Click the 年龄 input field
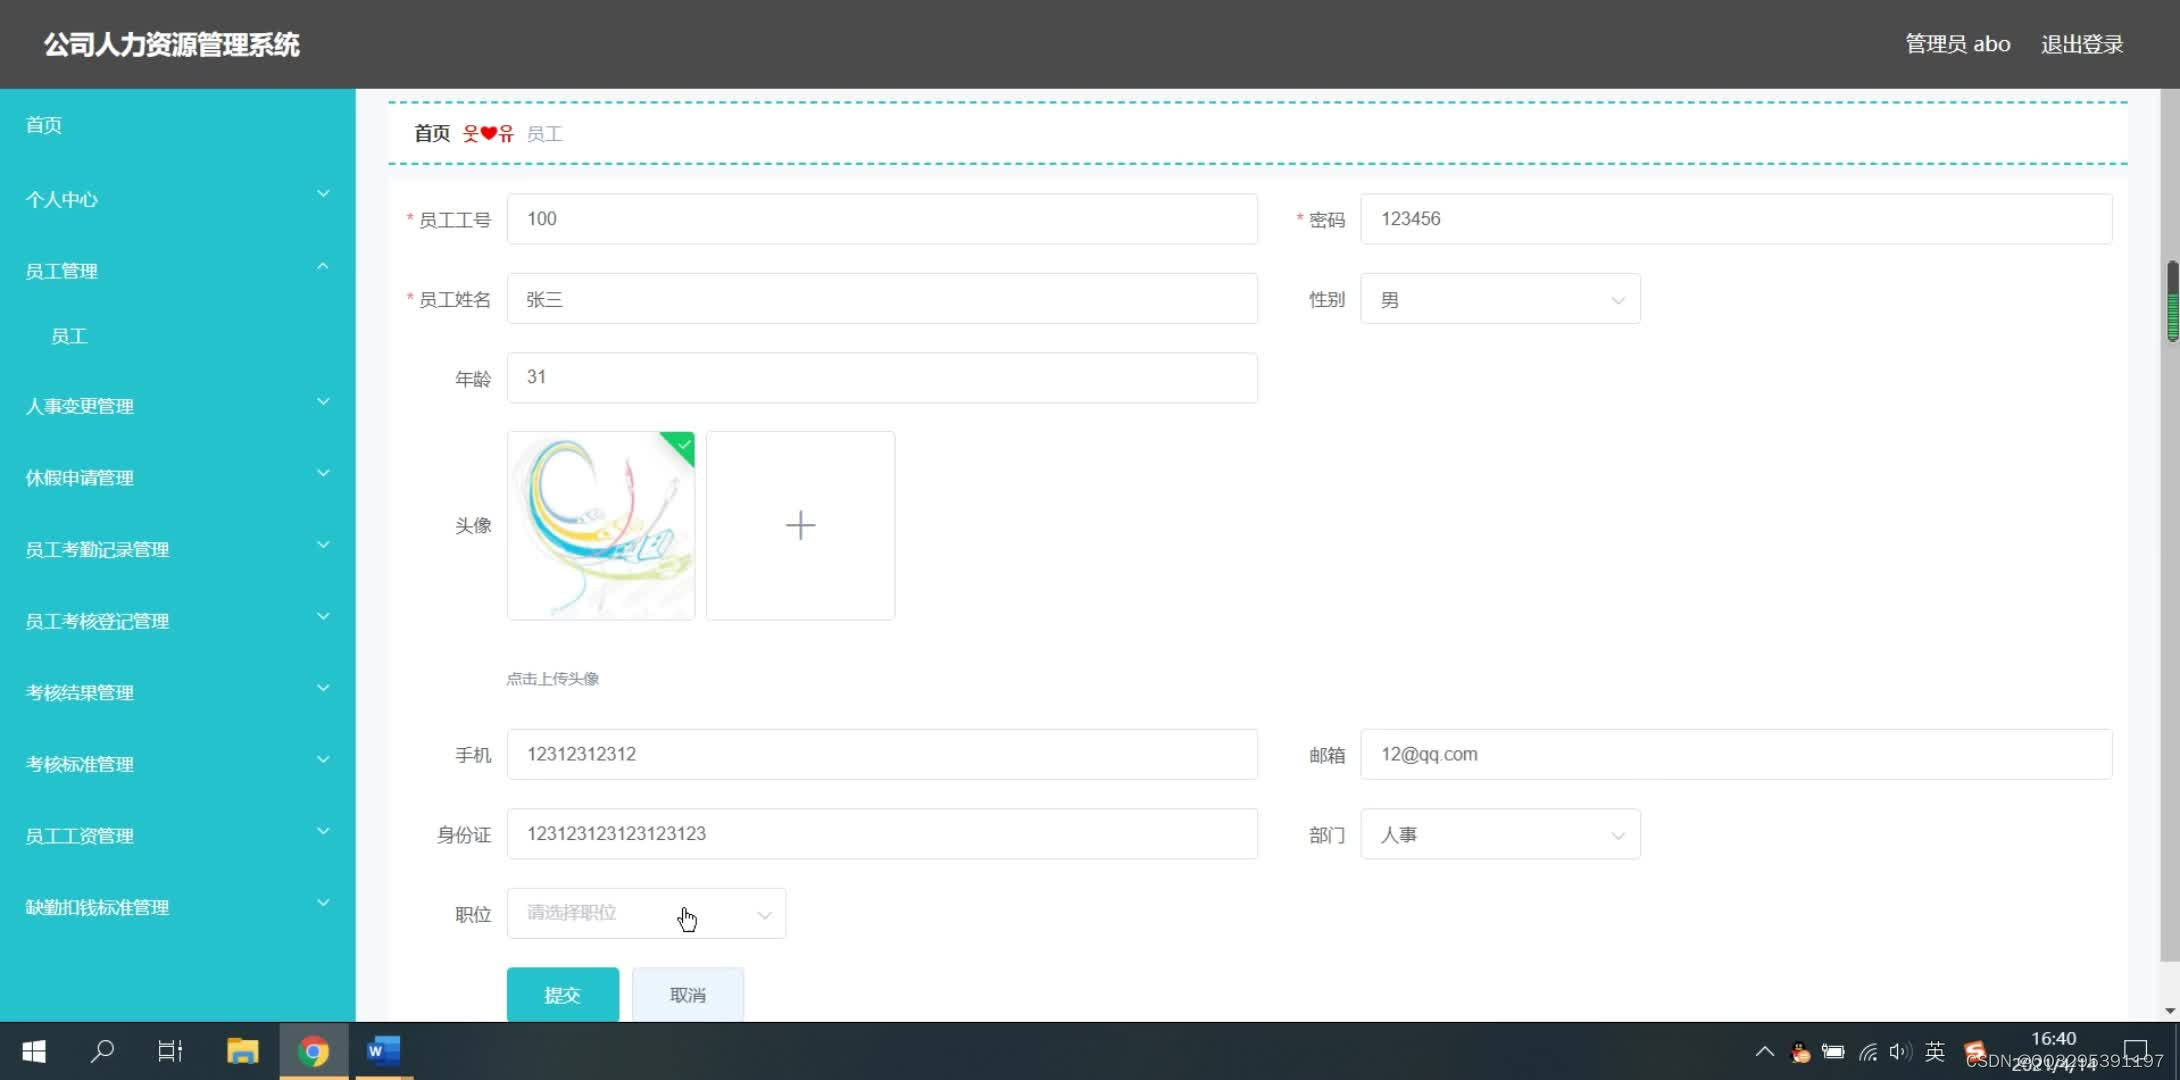This screenshot has width=2180, height=1080. click(x=882, y=378)
